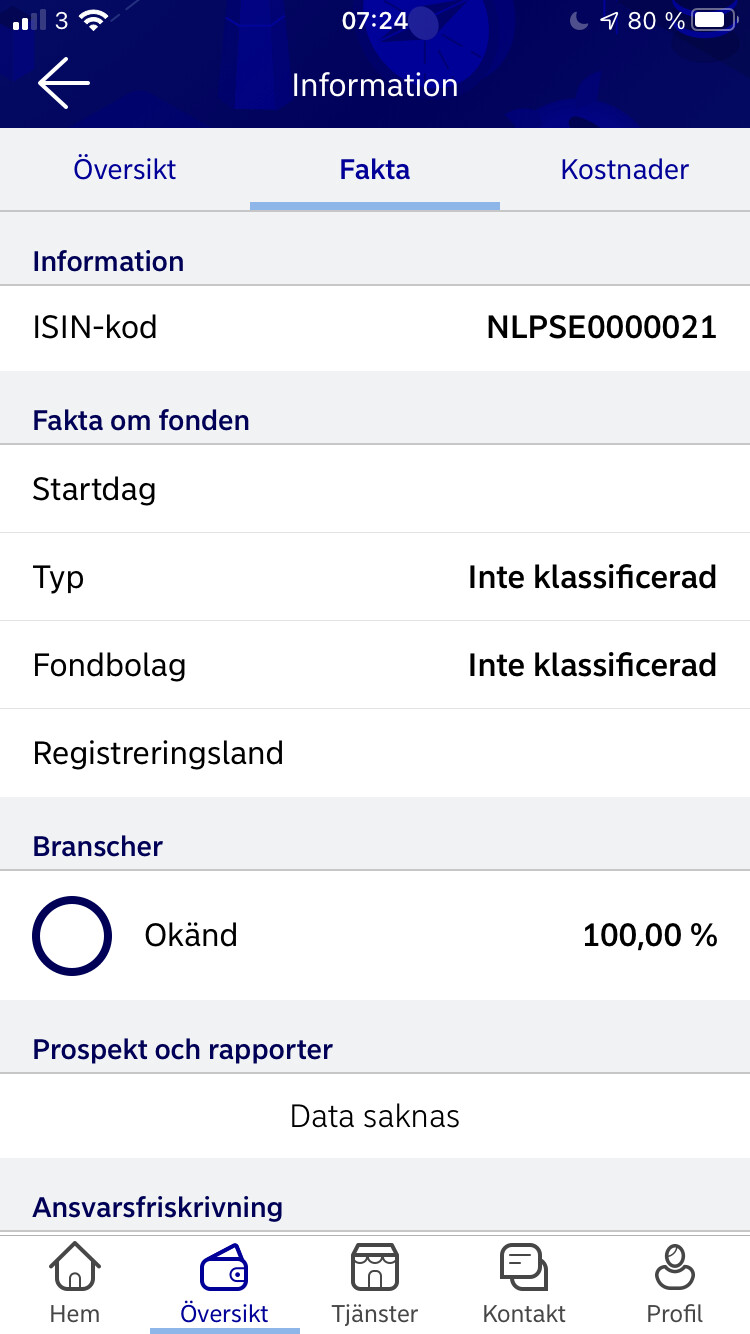The height and width of the screenshot is (1334, 750).
Task: Tap the back arrow icon
Action: click(x=64, y=84)
